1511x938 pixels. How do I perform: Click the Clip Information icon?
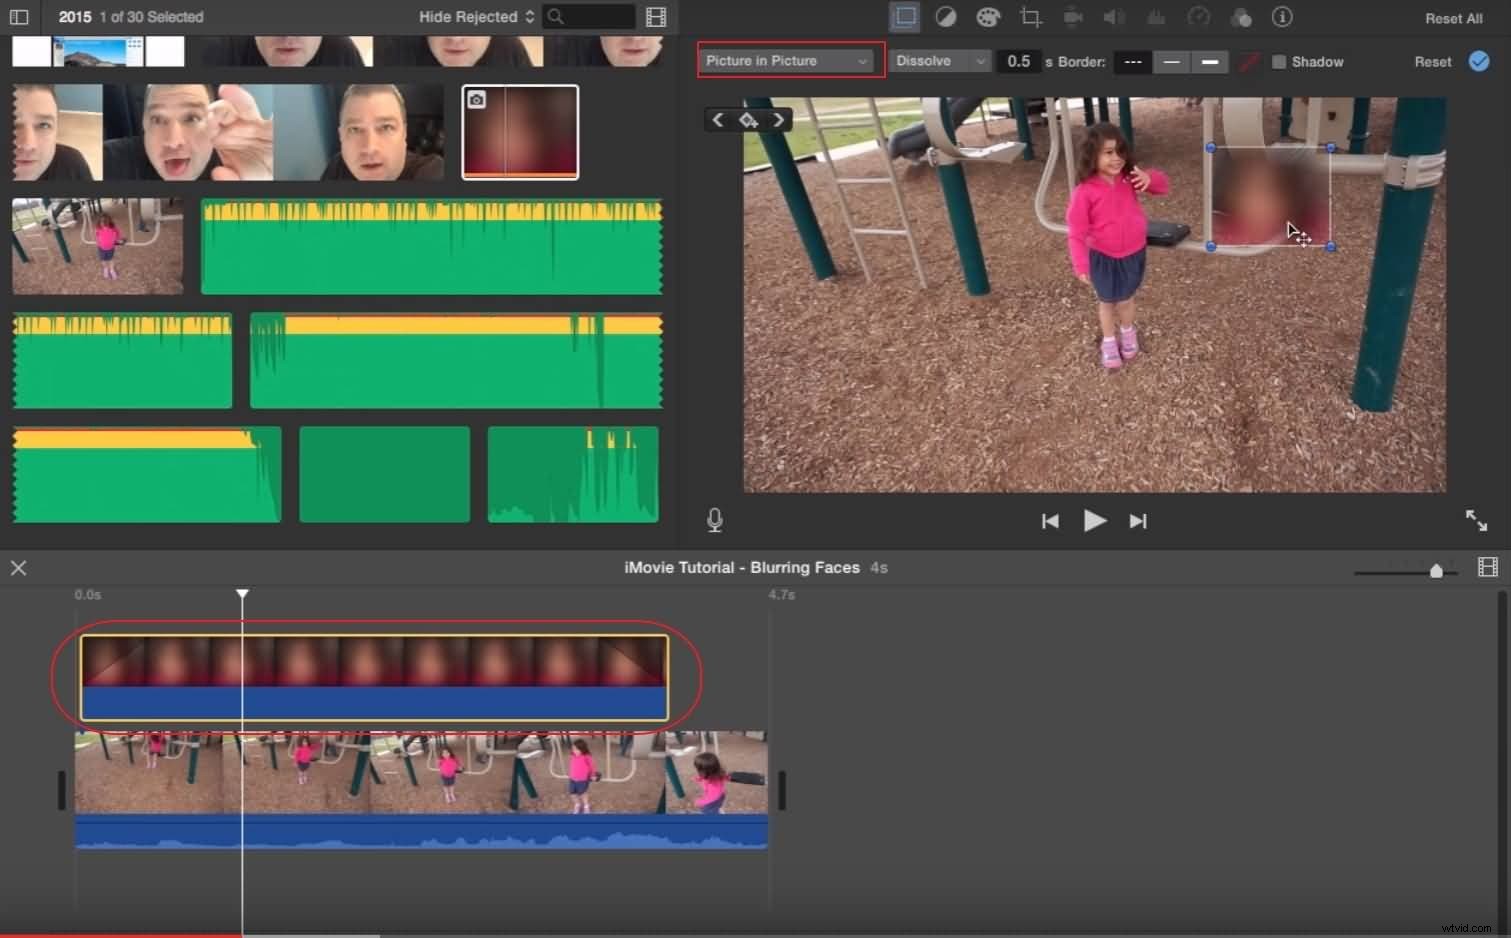point(1282,17)
